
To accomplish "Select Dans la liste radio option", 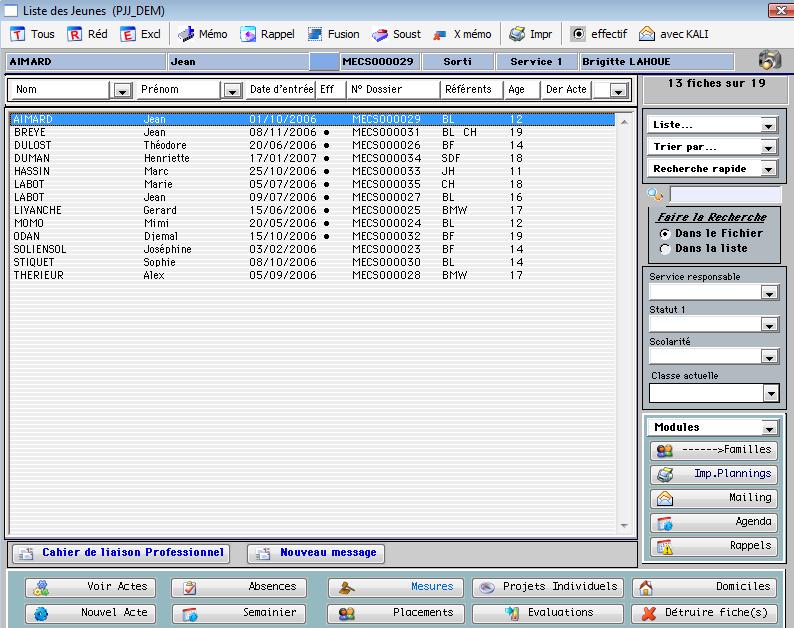I will tap(665, 249).
